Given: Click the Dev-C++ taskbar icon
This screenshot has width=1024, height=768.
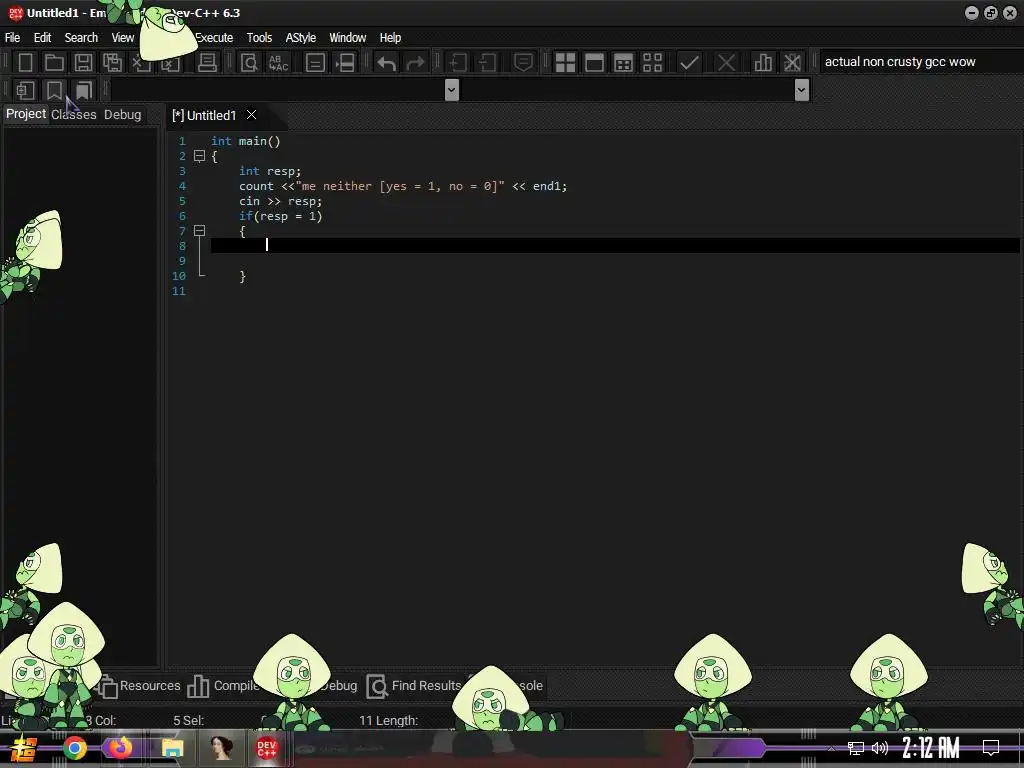Looking at the screenshot, I should point(266,748).
